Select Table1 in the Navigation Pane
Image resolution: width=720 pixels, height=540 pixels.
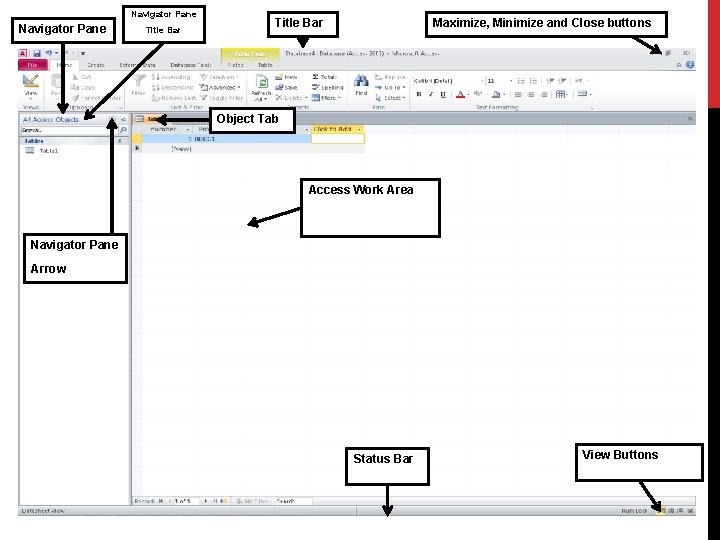[42, 151]
